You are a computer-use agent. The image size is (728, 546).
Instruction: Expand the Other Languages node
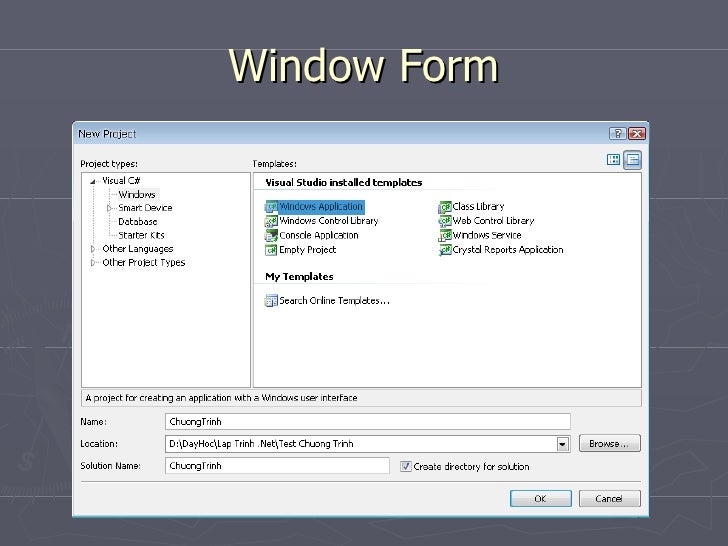tap(93, 249)
